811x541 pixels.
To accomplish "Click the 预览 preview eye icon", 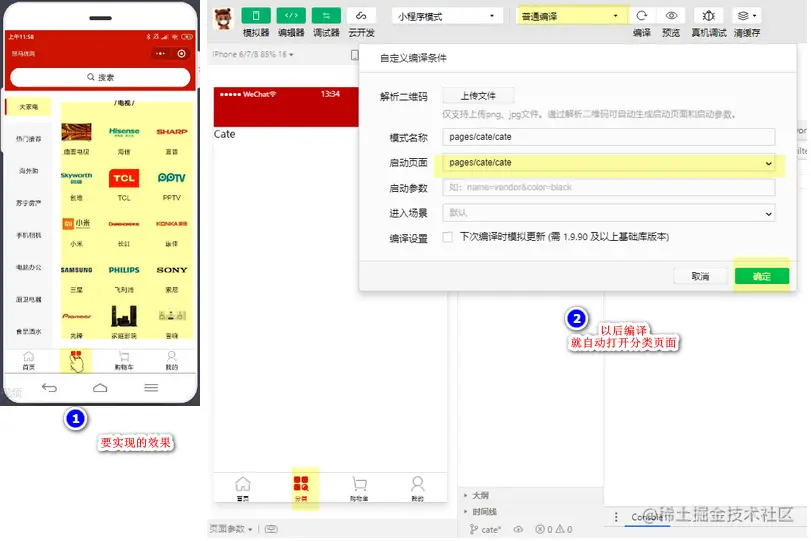I will pos(671,16).
